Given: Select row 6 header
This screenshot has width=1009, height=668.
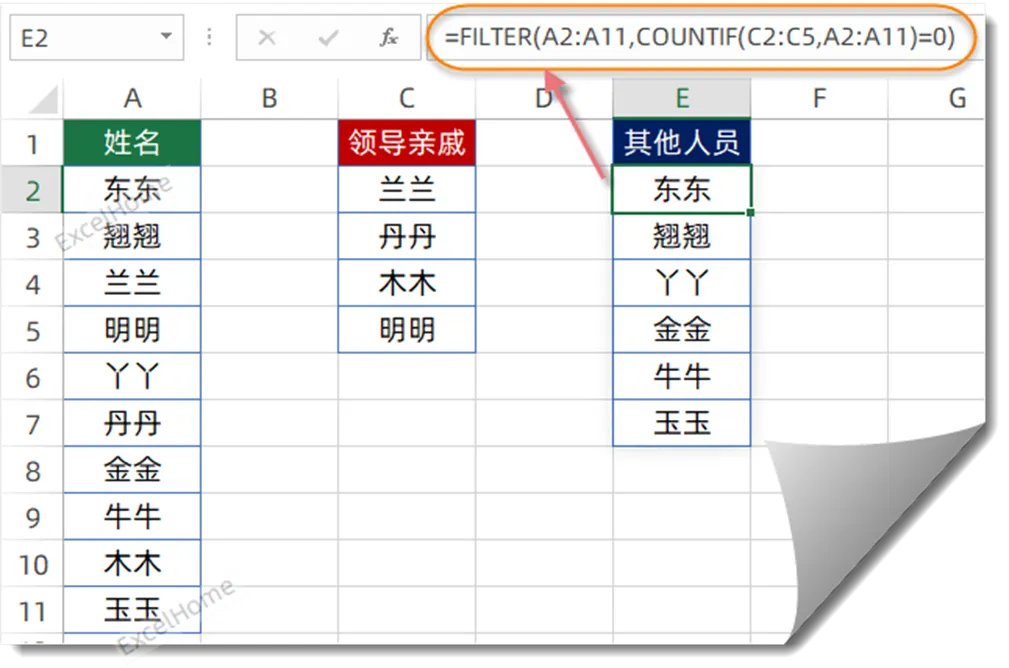Looking at the screenshot, I should pyautogui.click(x=32, y=377).
